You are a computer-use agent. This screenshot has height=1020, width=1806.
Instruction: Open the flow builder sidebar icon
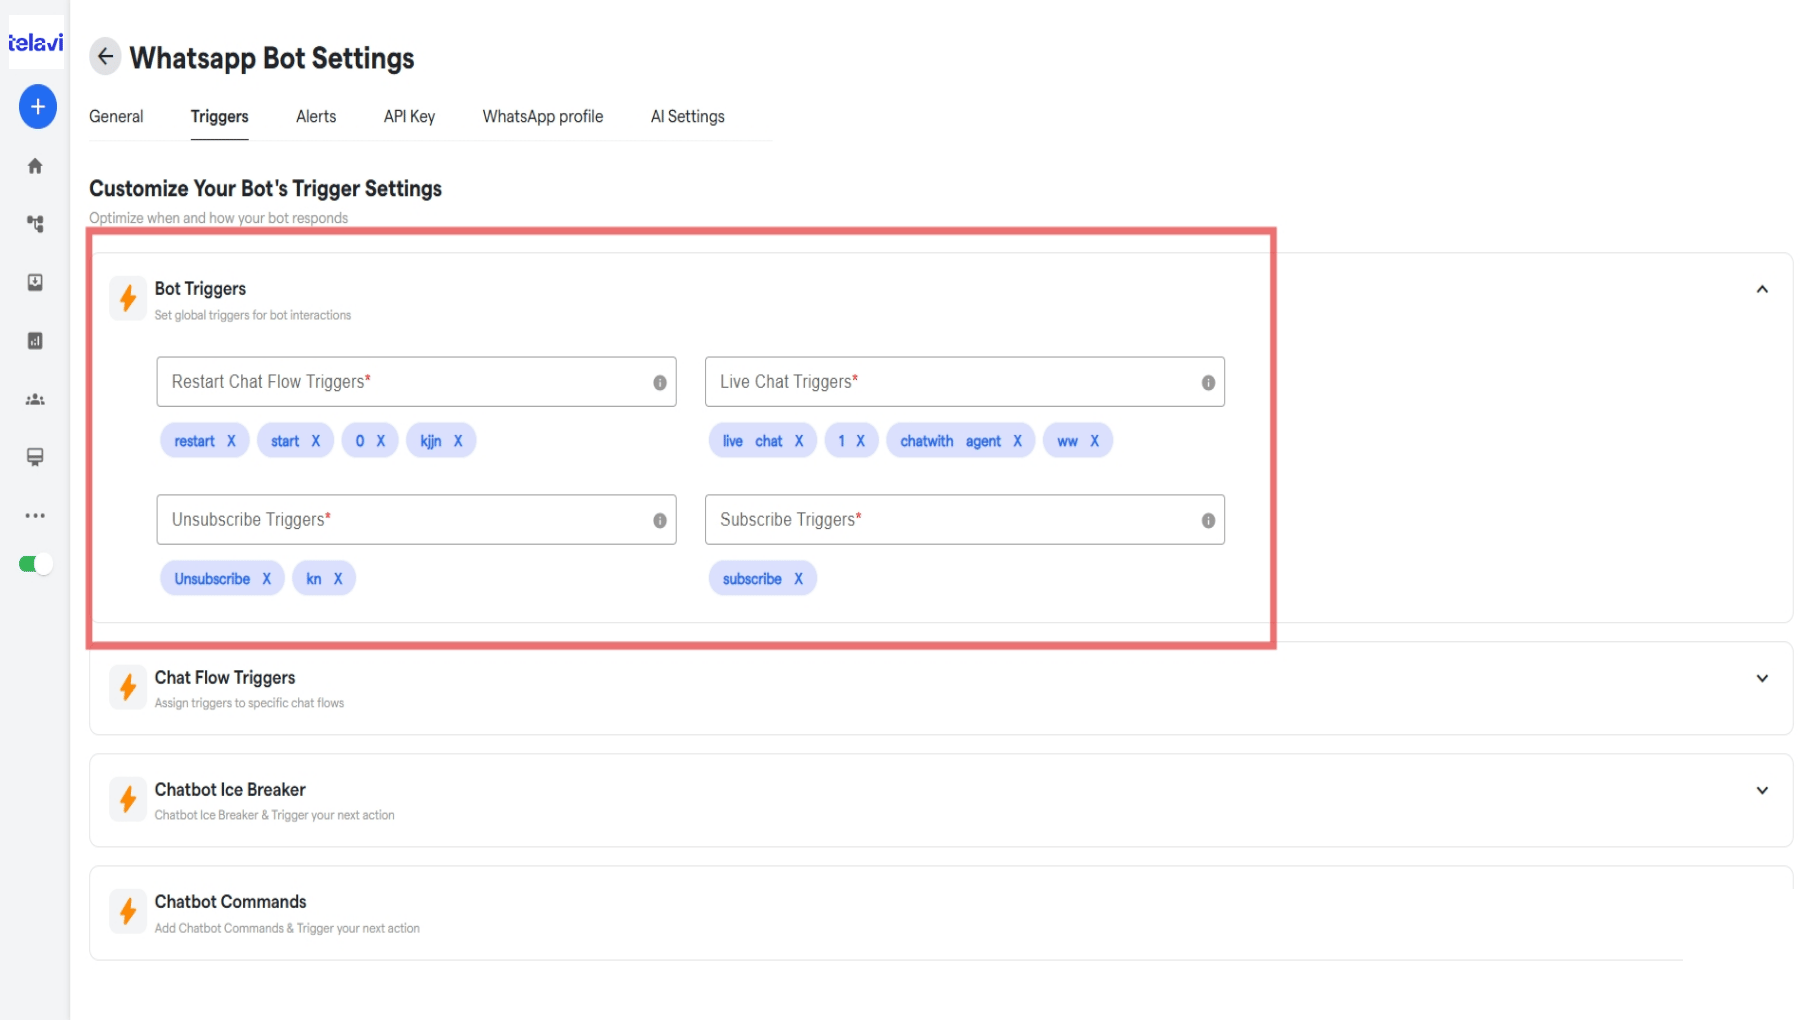[35, 224]
